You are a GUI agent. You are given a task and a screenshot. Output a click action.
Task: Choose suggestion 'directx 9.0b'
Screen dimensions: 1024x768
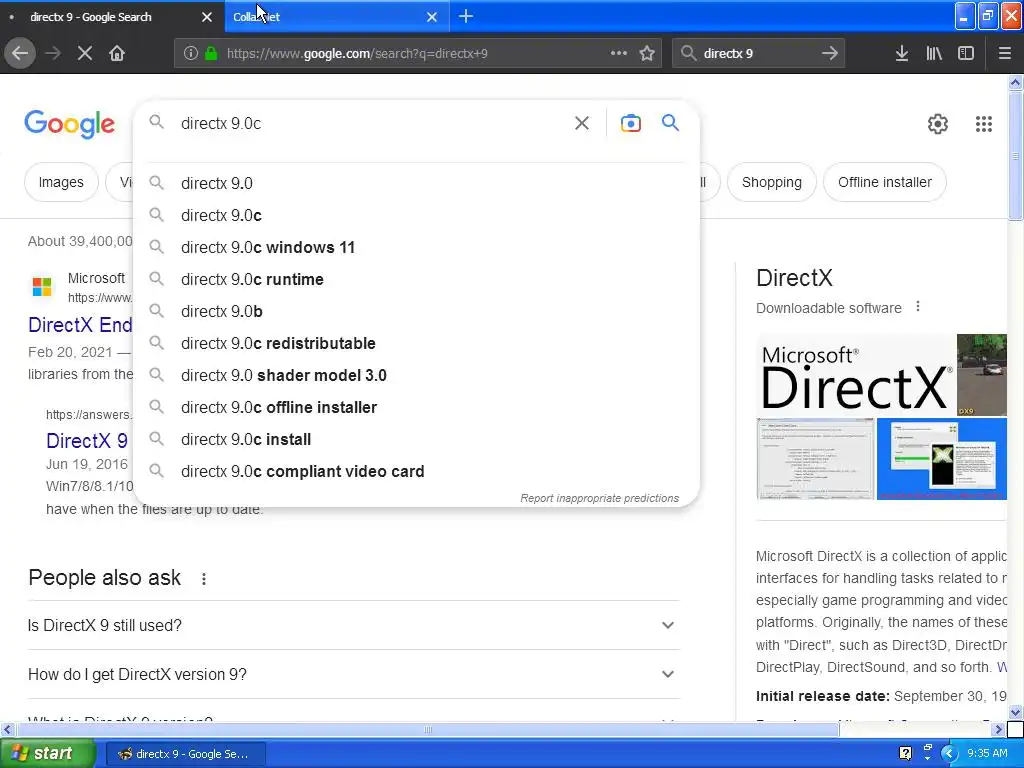click(417, 311)
